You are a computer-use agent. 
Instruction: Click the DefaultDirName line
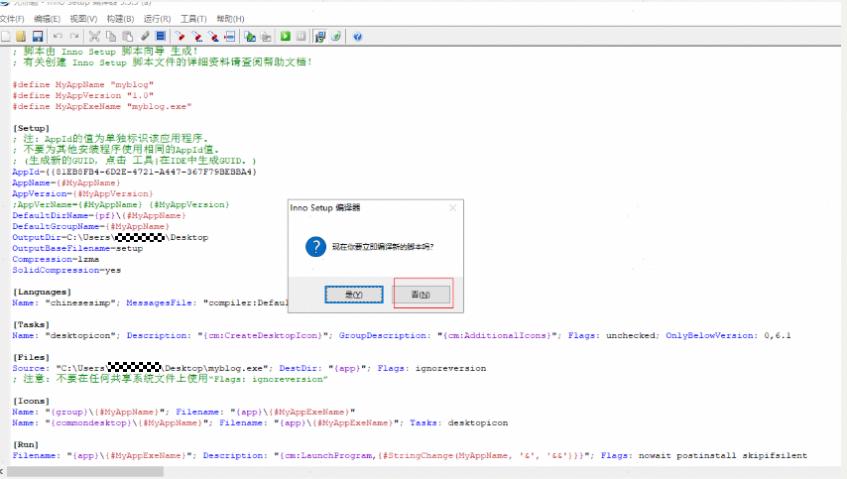pos(99,215)
